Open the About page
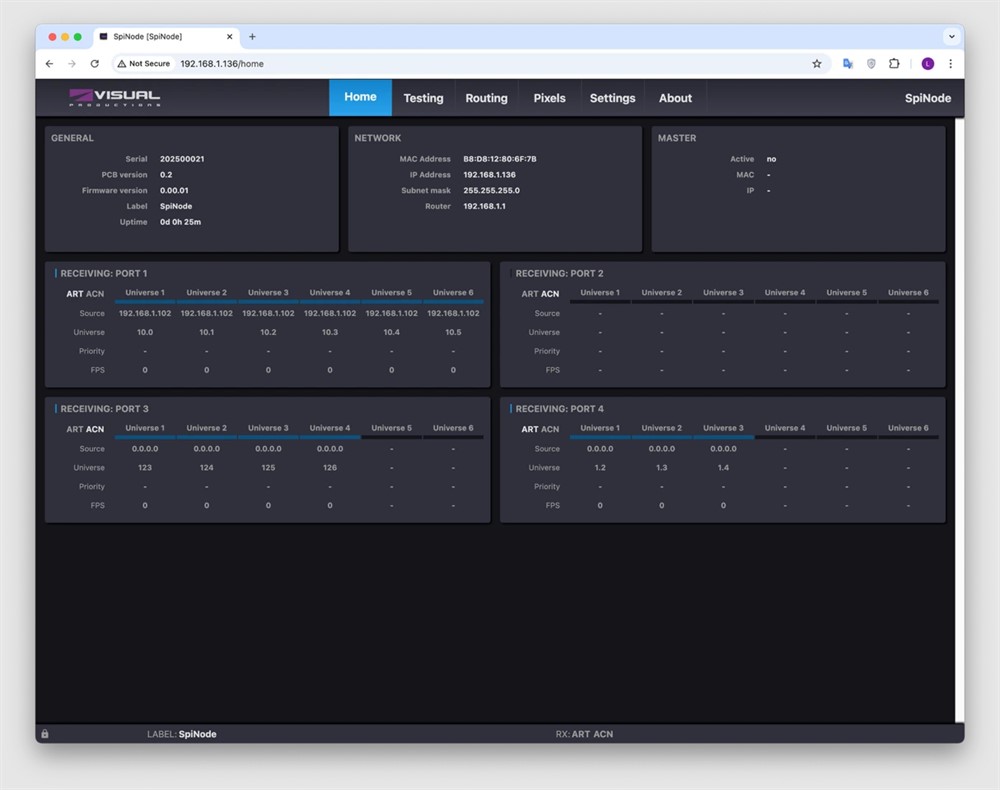 675,98
